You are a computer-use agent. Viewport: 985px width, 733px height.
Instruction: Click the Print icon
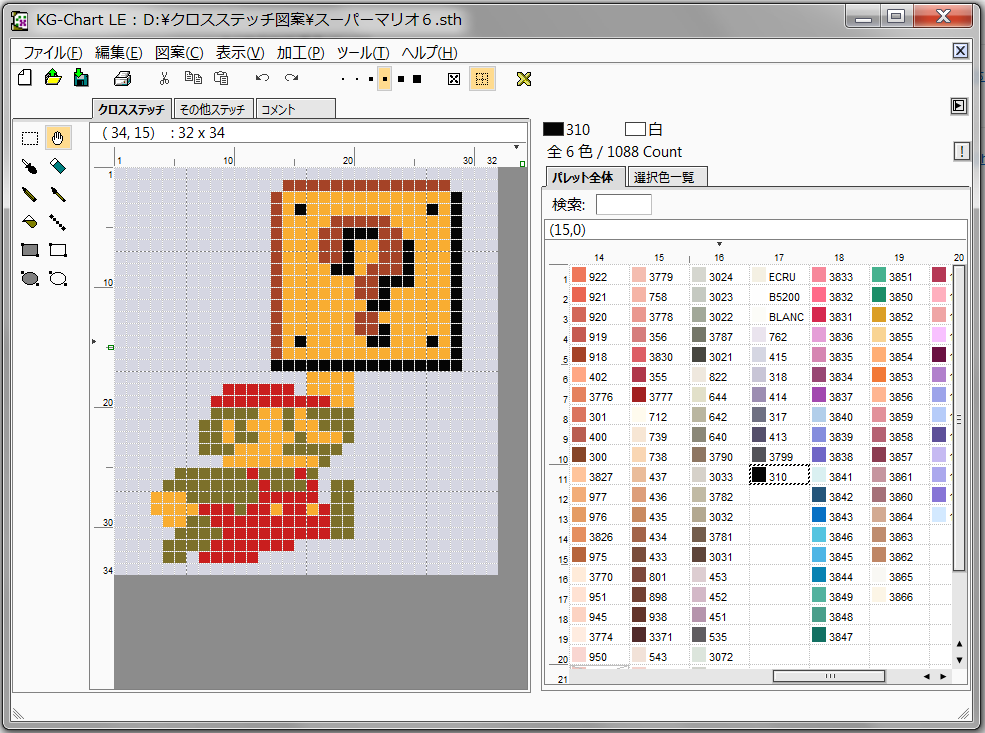(x=122, y=79)
